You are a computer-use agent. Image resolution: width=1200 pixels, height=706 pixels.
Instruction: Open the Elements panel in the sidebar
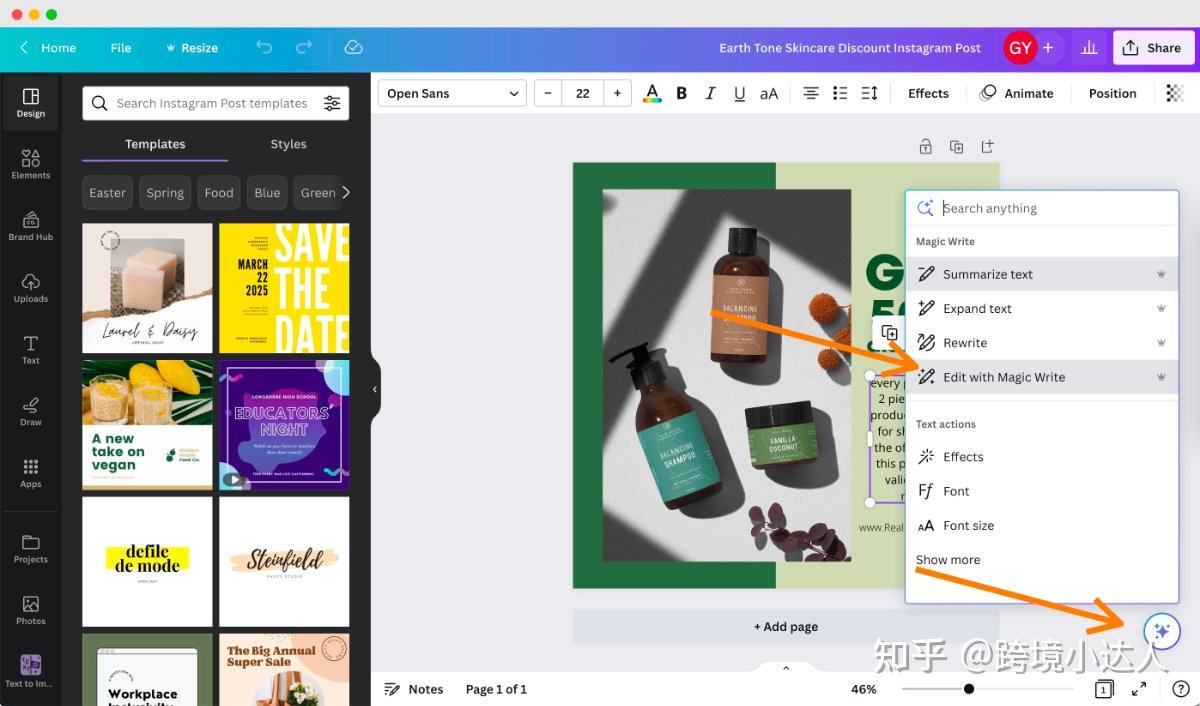coord(30,163)
